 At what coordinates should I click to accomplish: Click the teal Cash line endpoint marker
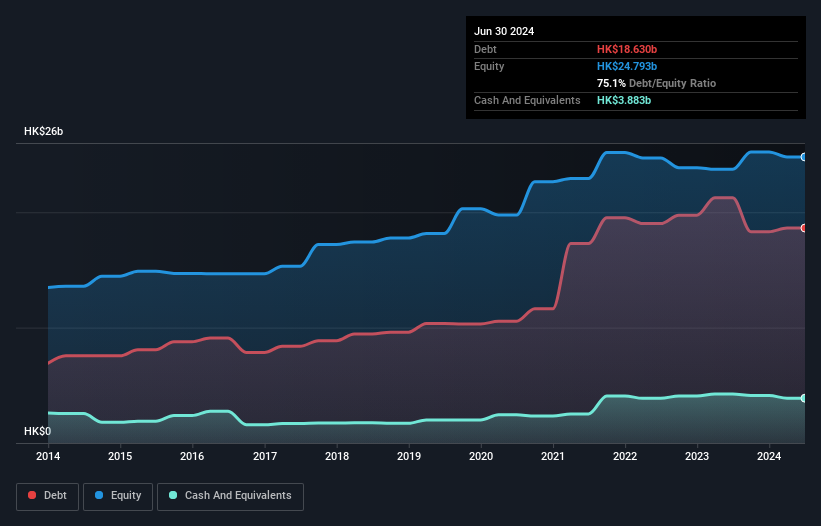803,398
